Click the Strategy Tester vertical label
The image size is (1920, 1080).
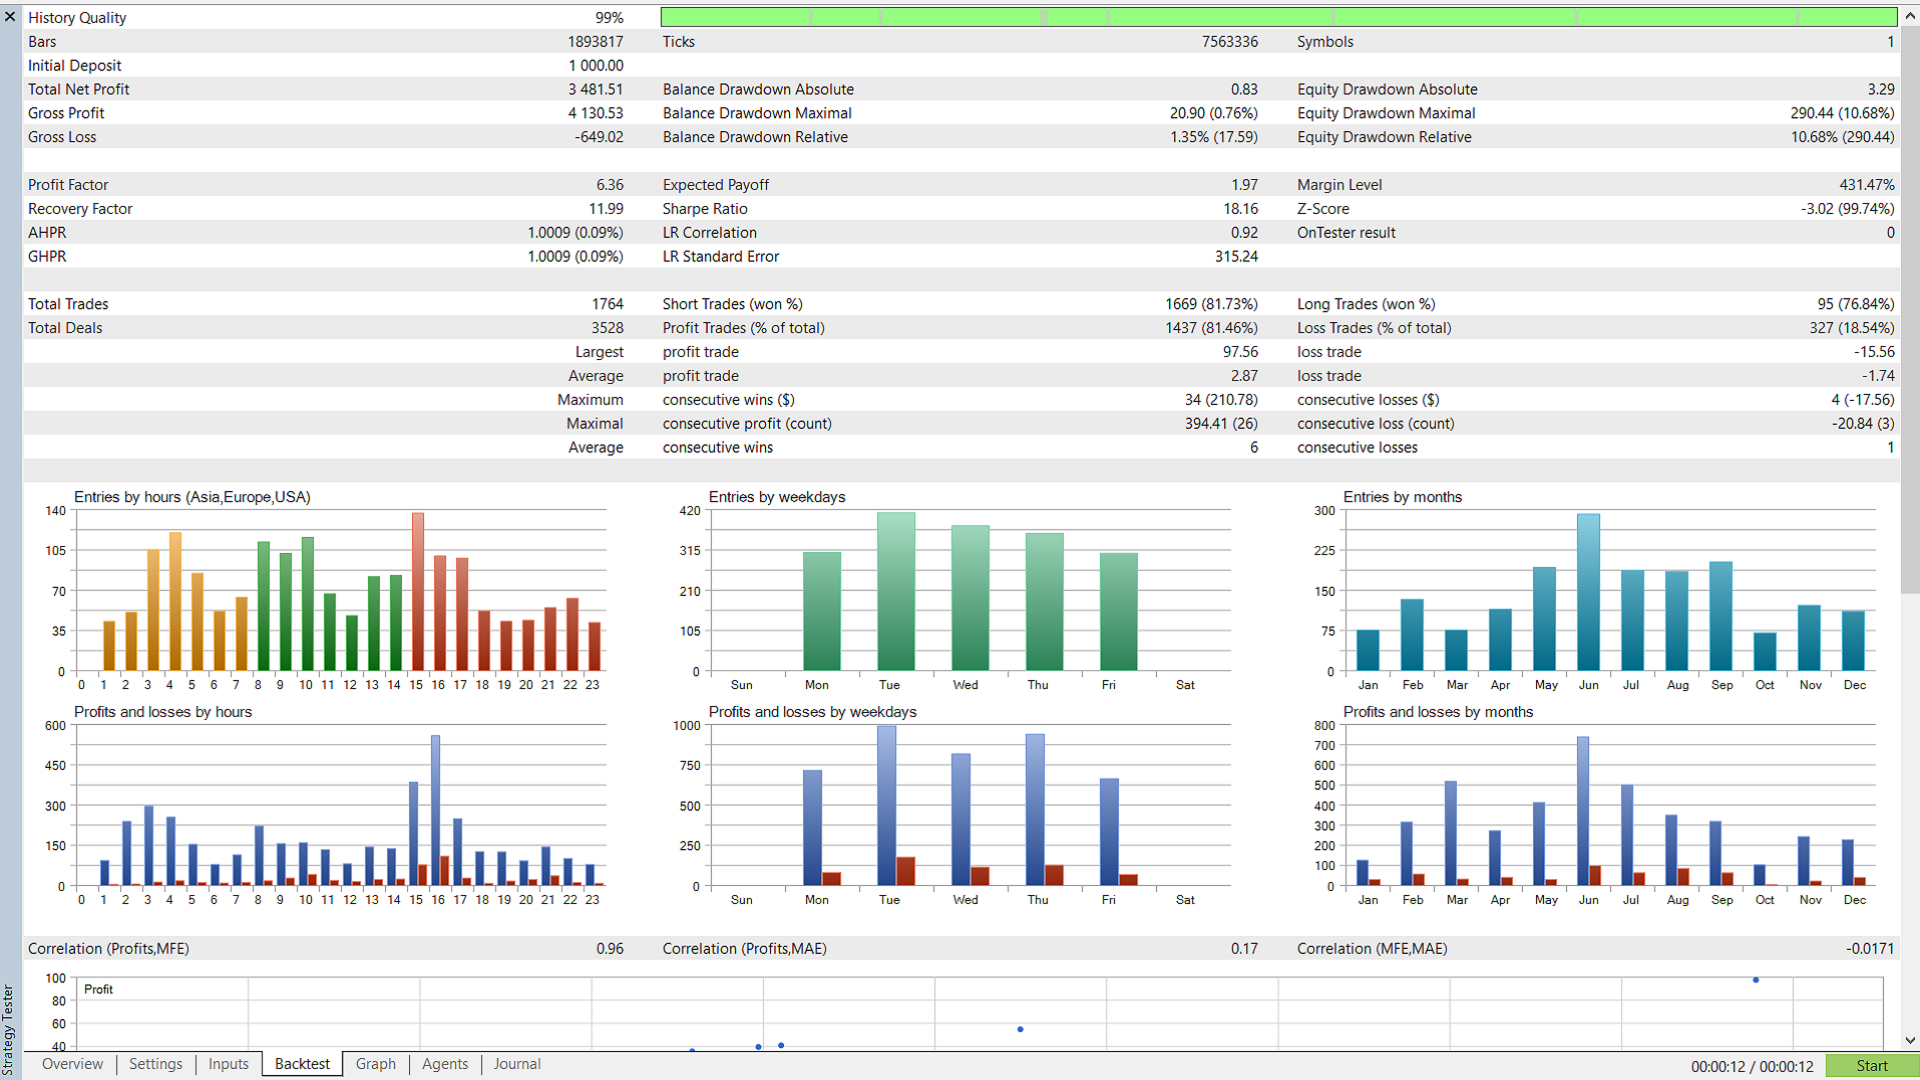click(x=9, y=1030)
